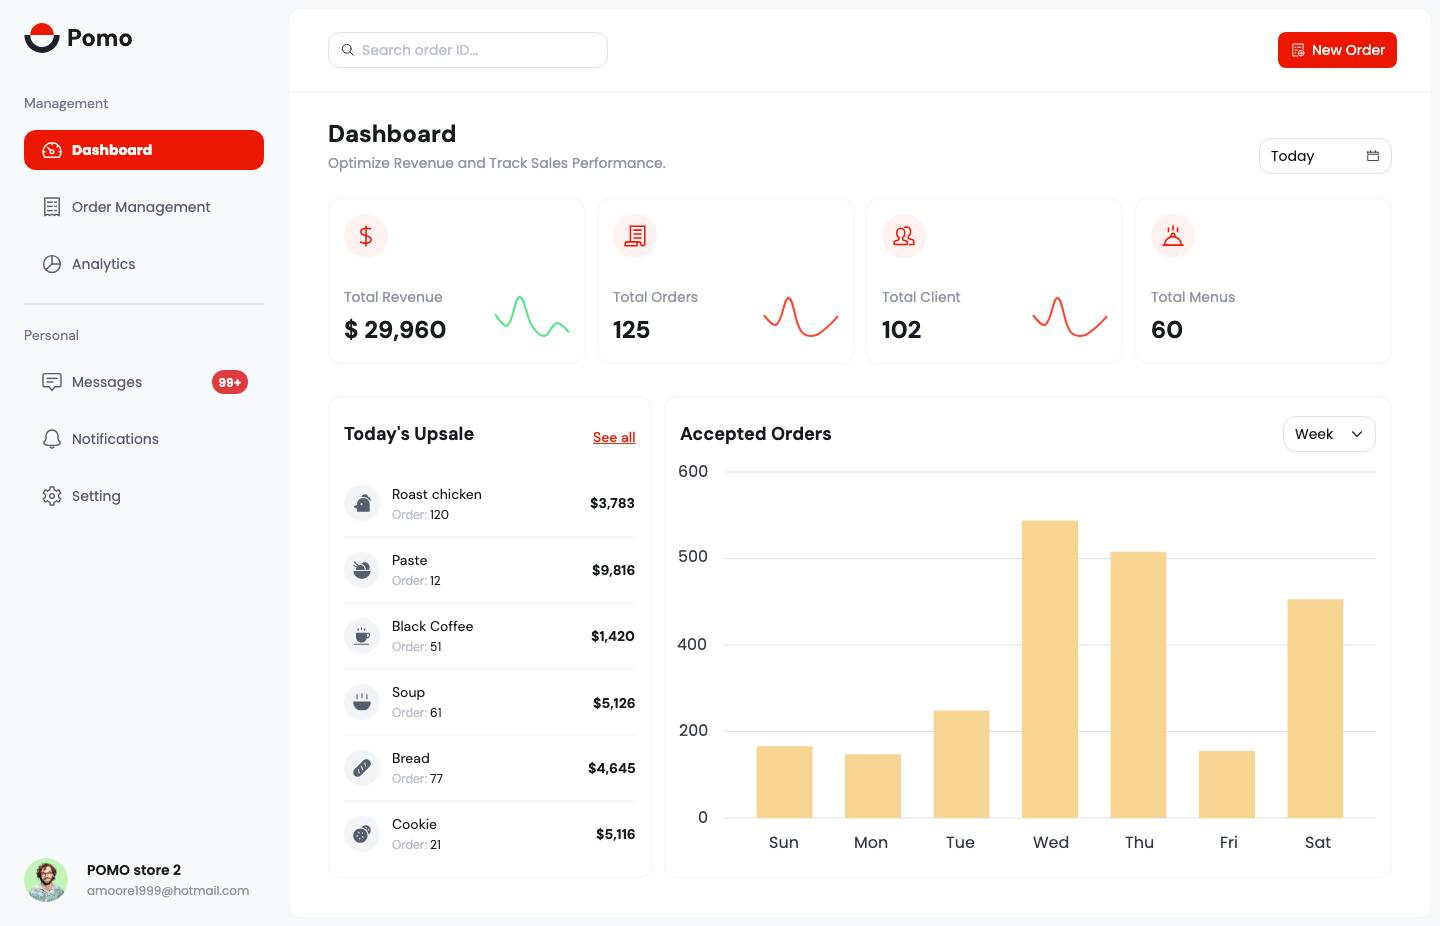The width and height of the screenshot is (1440, 926).
Task: Click the Cookie item icon
Action: point(362,833)
